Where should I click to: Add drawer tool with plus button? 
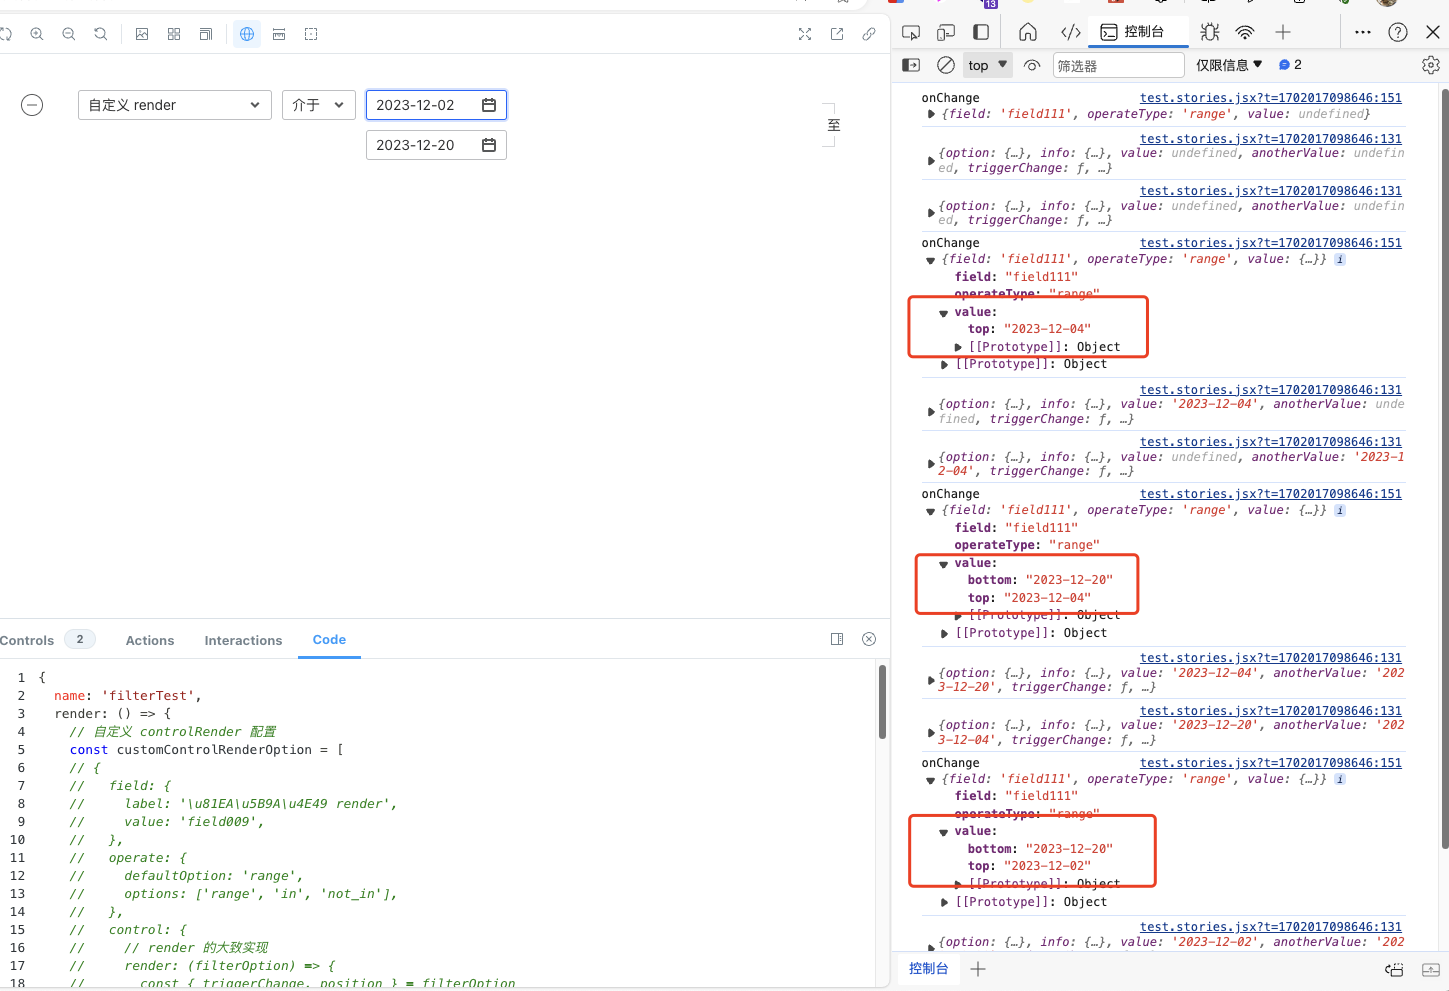[978, 968]
